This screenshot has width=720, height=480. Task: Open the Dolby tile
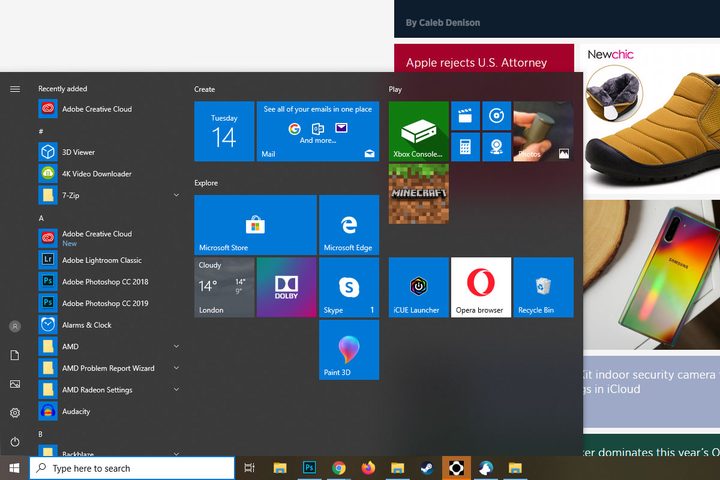[x=287, y=287]
